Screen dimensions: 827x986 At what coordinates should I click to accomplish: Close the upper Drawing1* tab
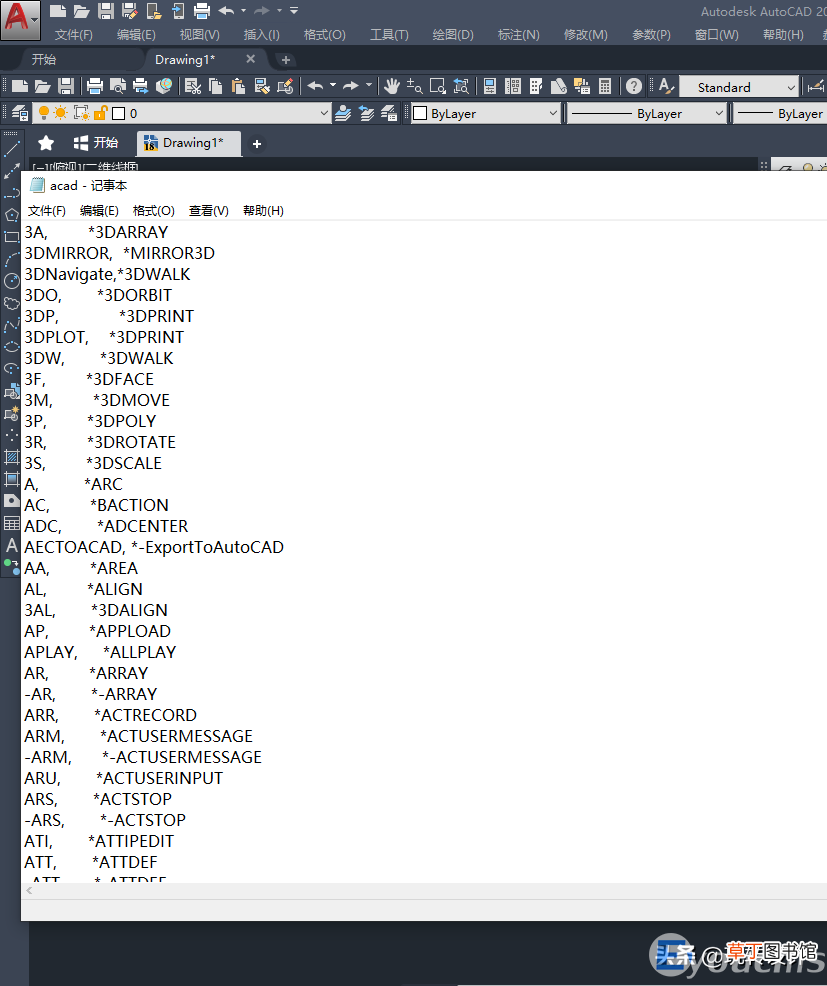(x=250, y=58)
